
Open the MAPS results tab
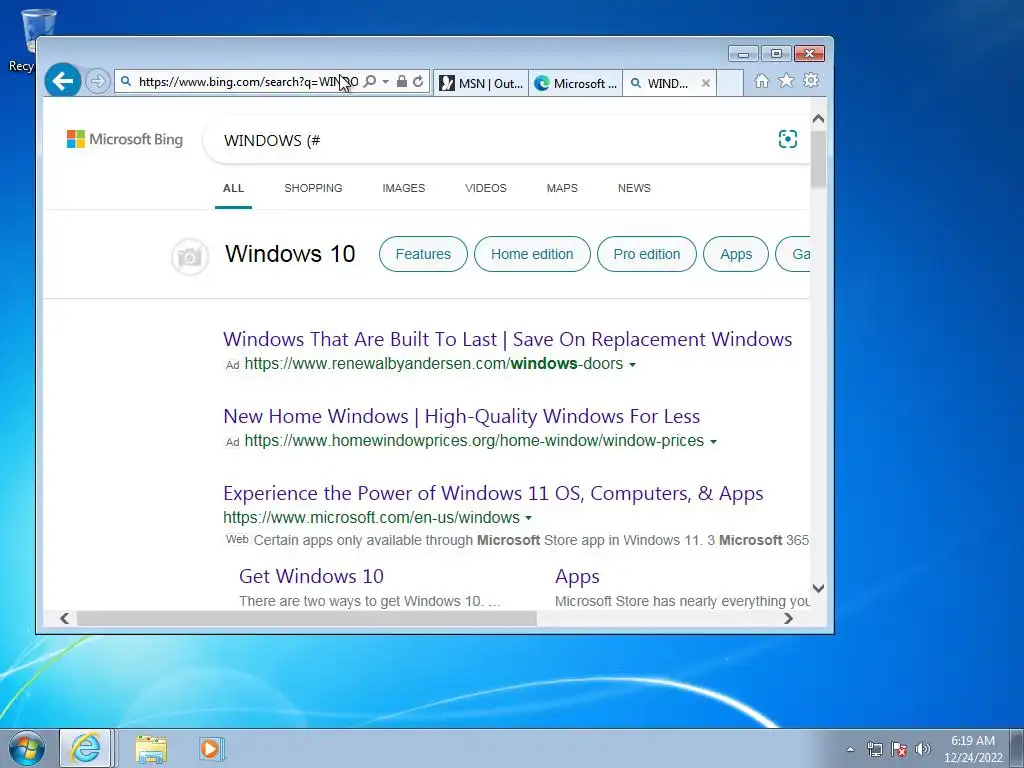pos(562,188)
